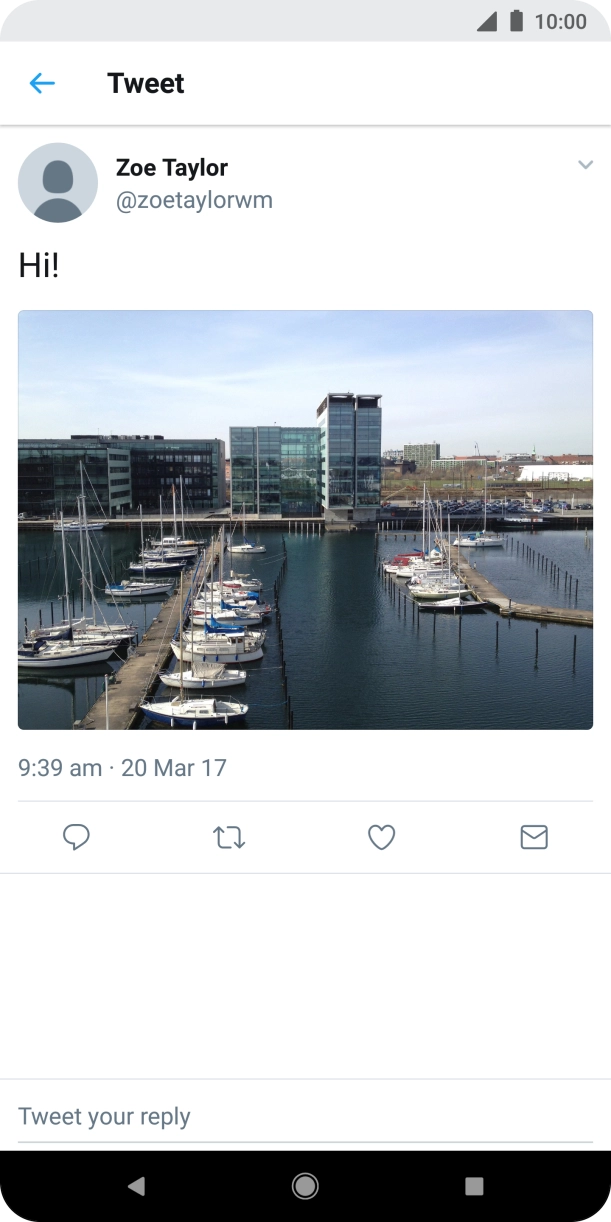Like the tweet with the heart icon

[x=382, y=837]
